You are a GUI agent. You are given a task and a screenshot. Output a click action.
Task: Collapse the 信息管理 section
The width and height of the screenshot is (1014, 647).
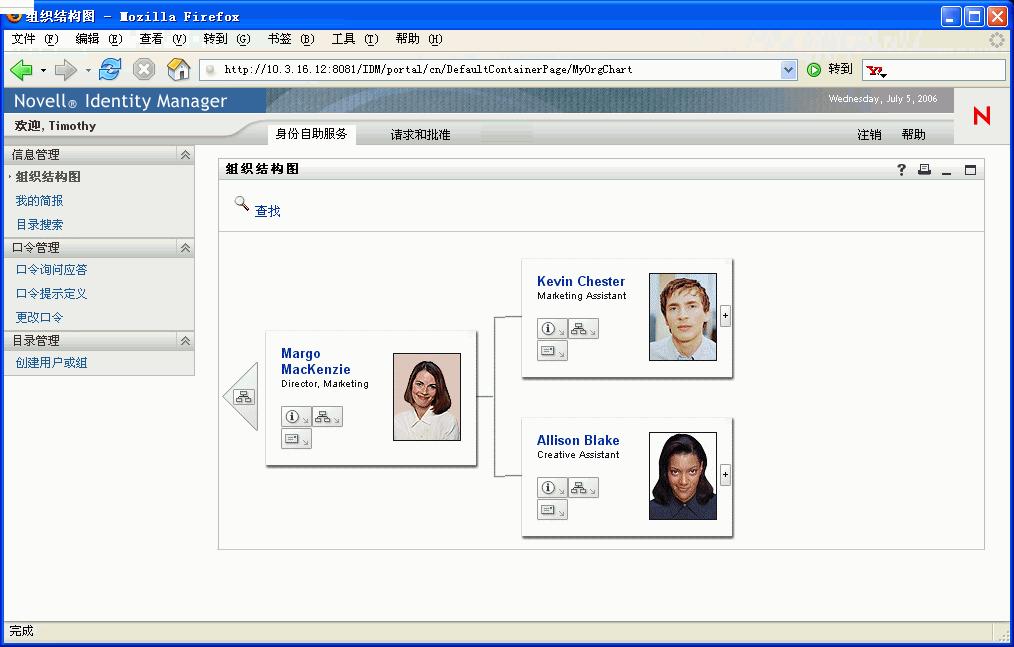coord(186,155)
